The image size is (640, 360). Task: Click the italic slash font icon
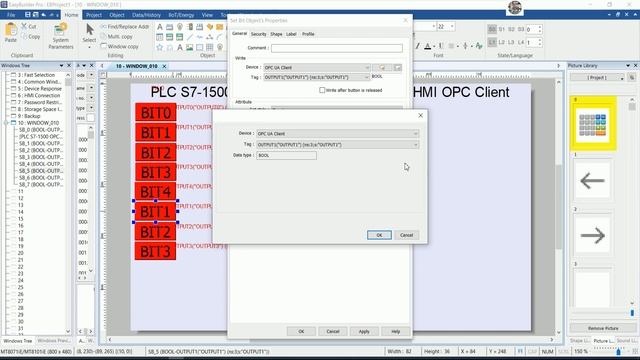click(417, 46)
